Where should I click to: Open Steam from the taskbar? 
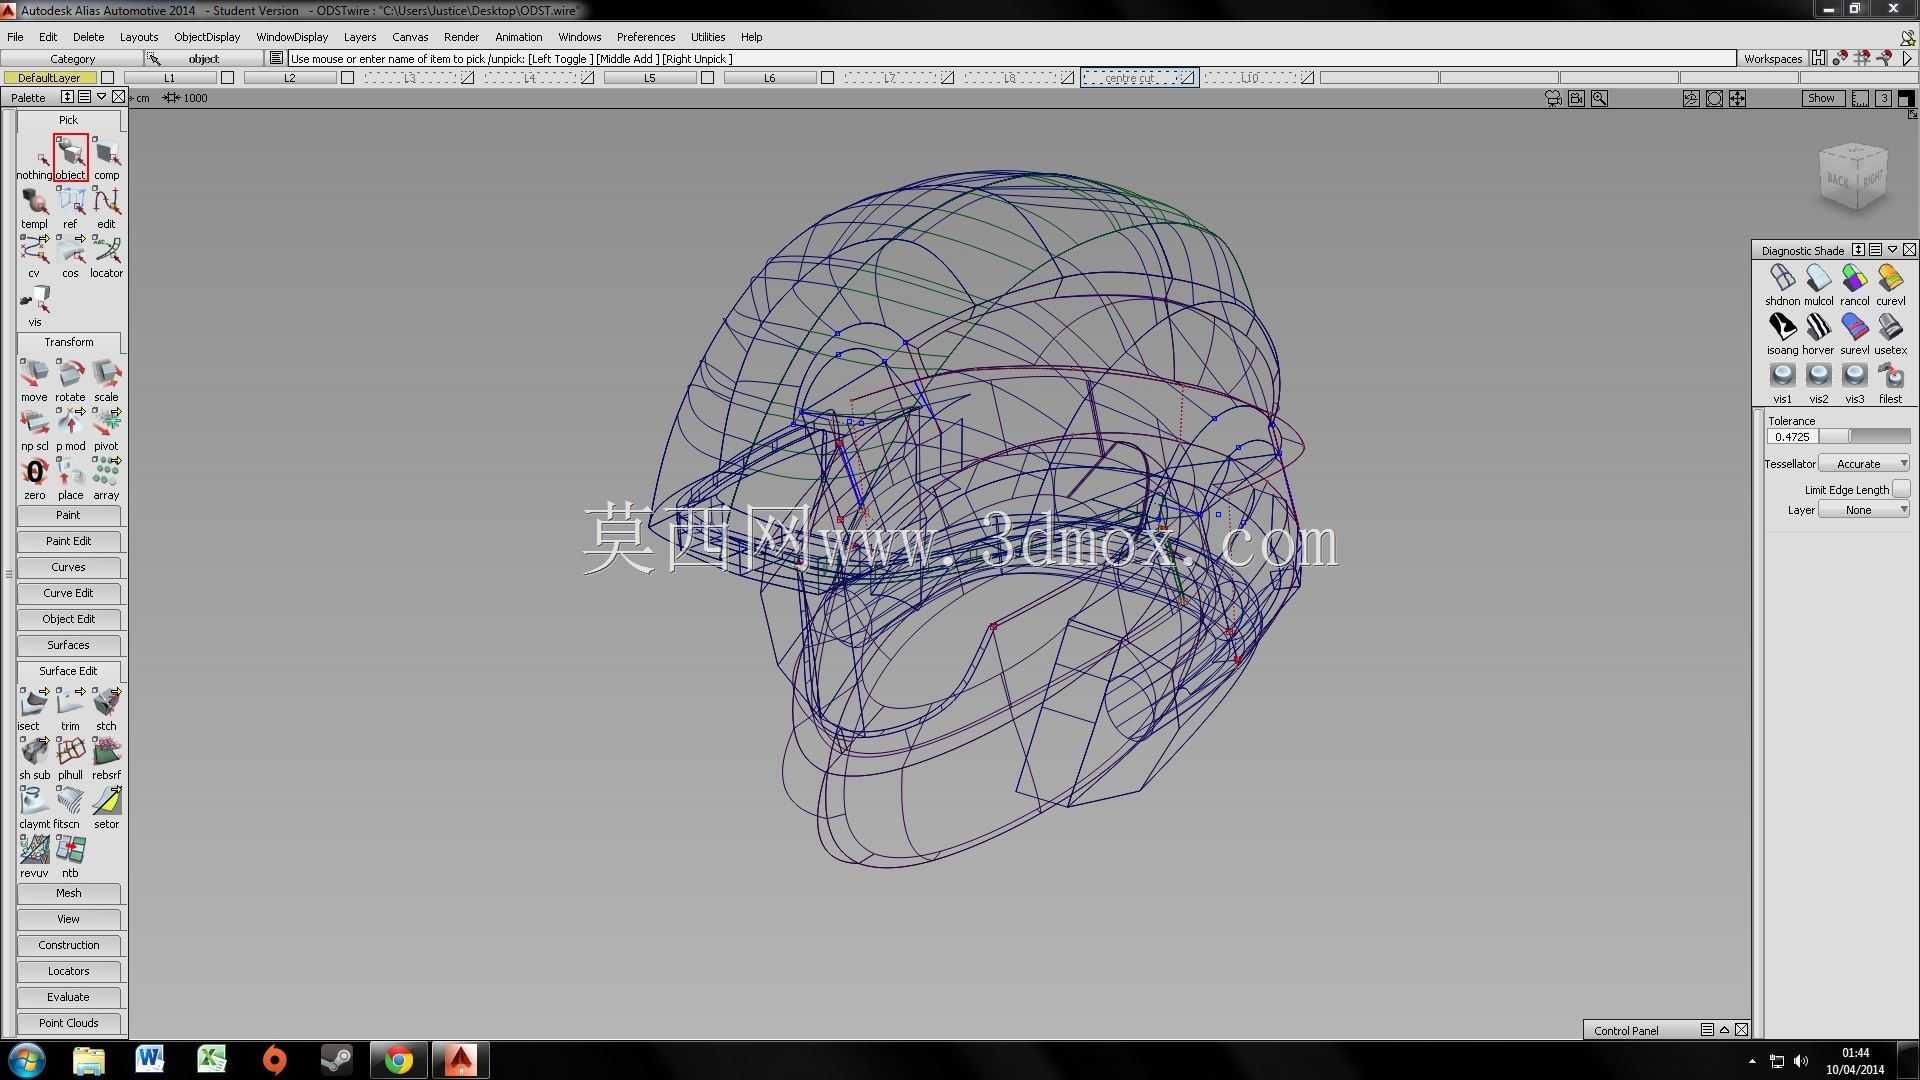(336, 1060)
